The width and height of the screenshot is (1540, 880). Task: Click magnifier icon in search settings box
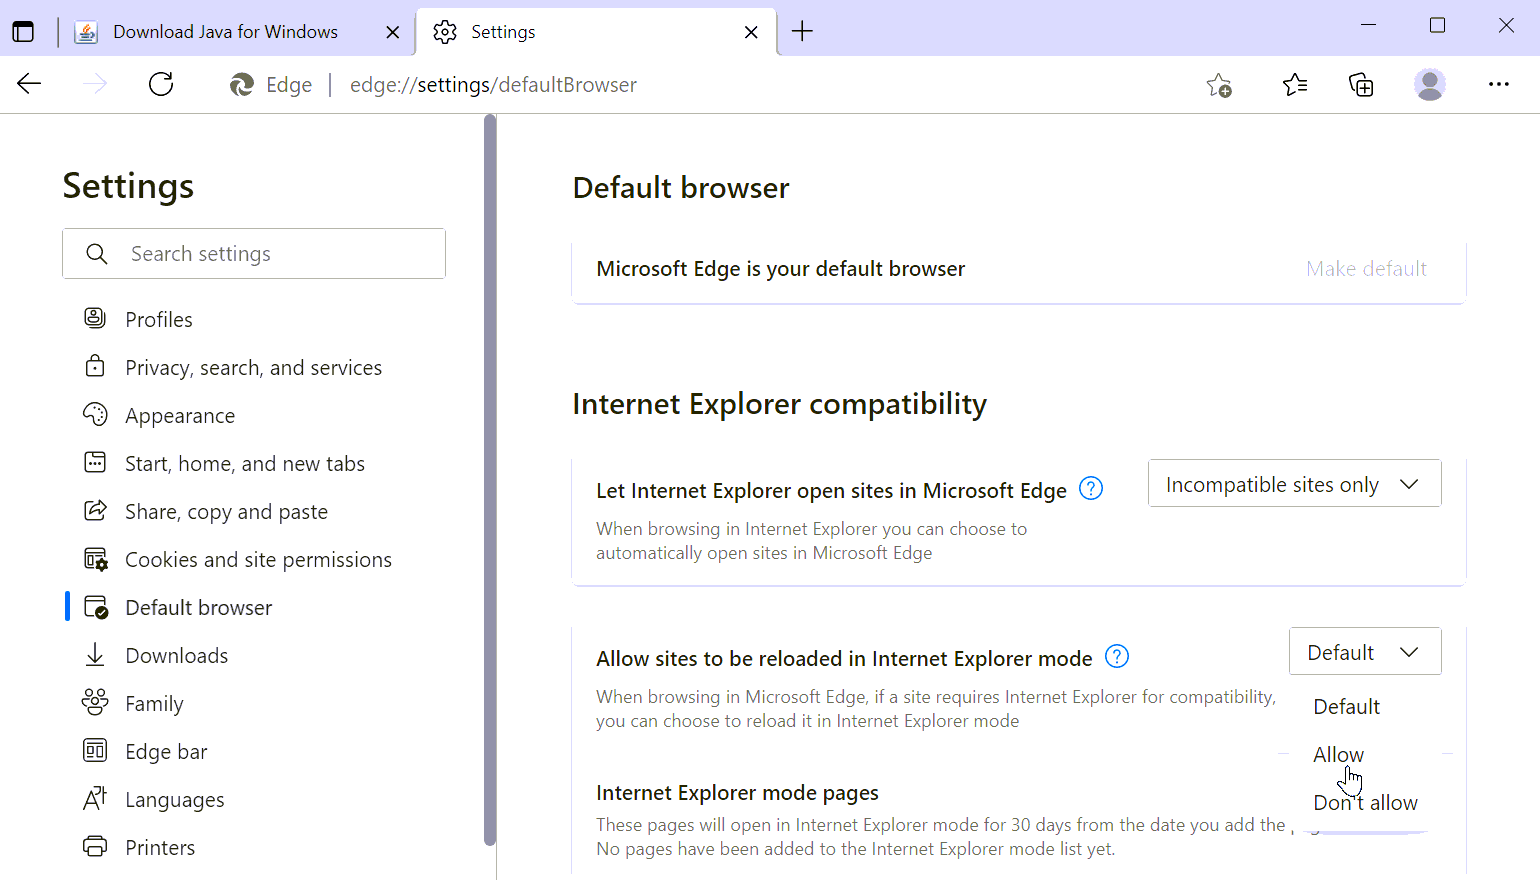97,254
